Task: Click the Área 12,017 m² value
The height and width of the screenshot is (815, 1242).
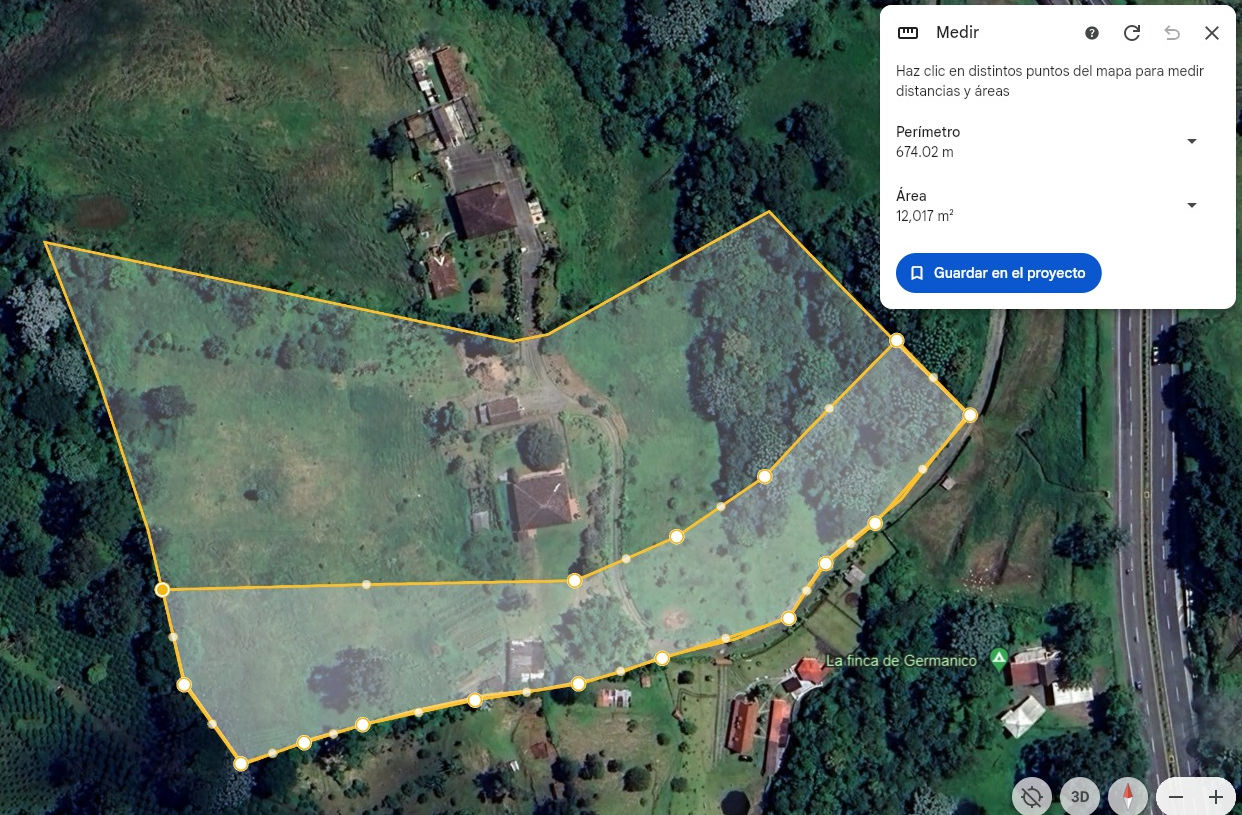Action: click(x=925, y=216)
